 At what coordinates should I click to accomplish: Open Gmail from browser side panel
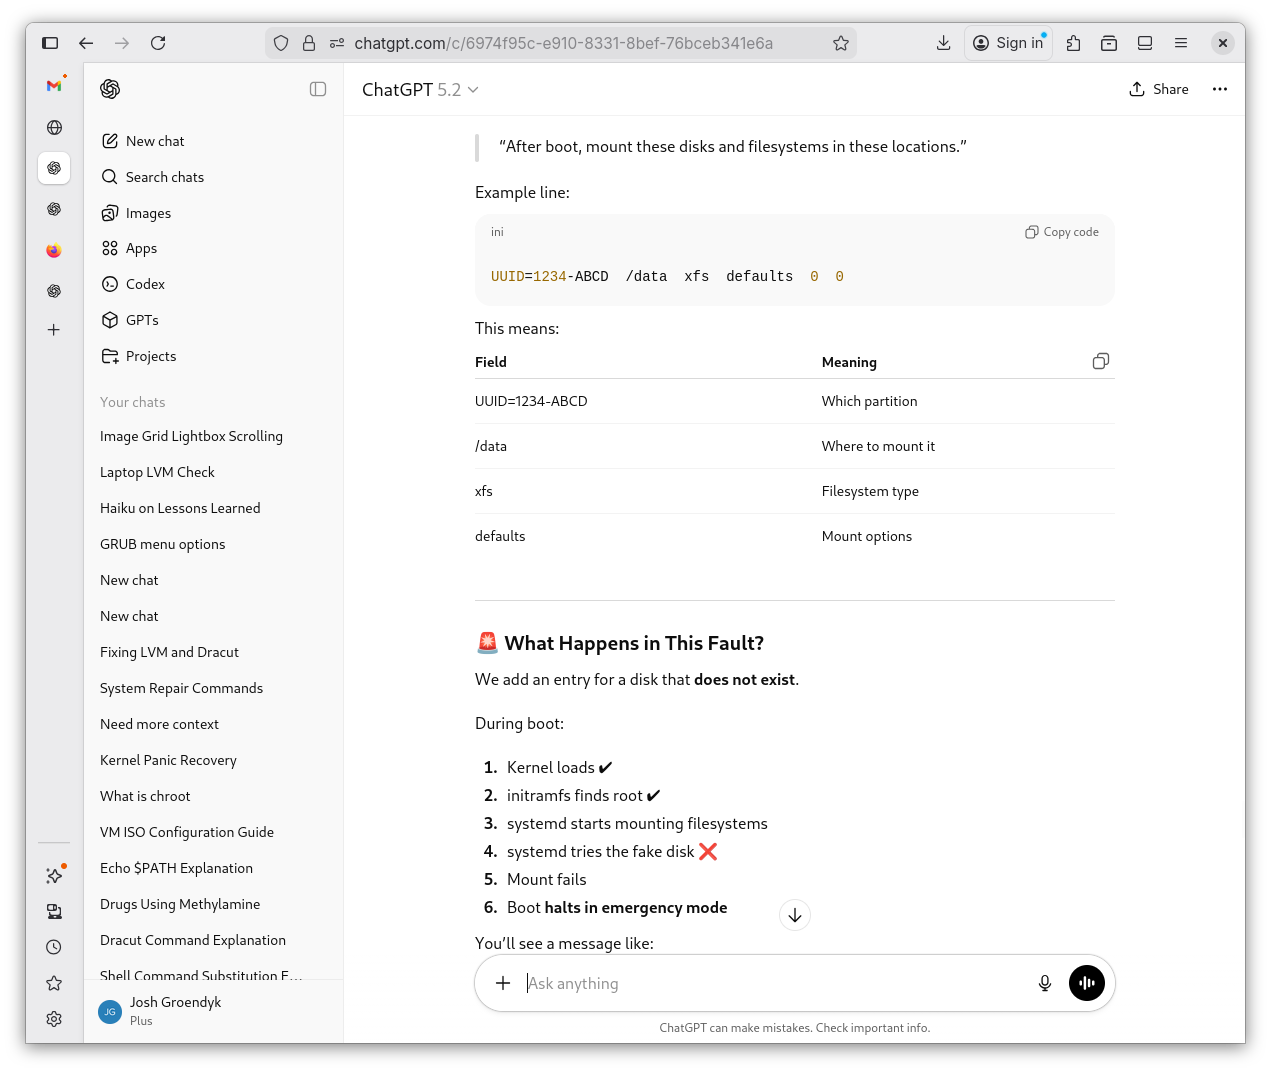pos(54,86)
